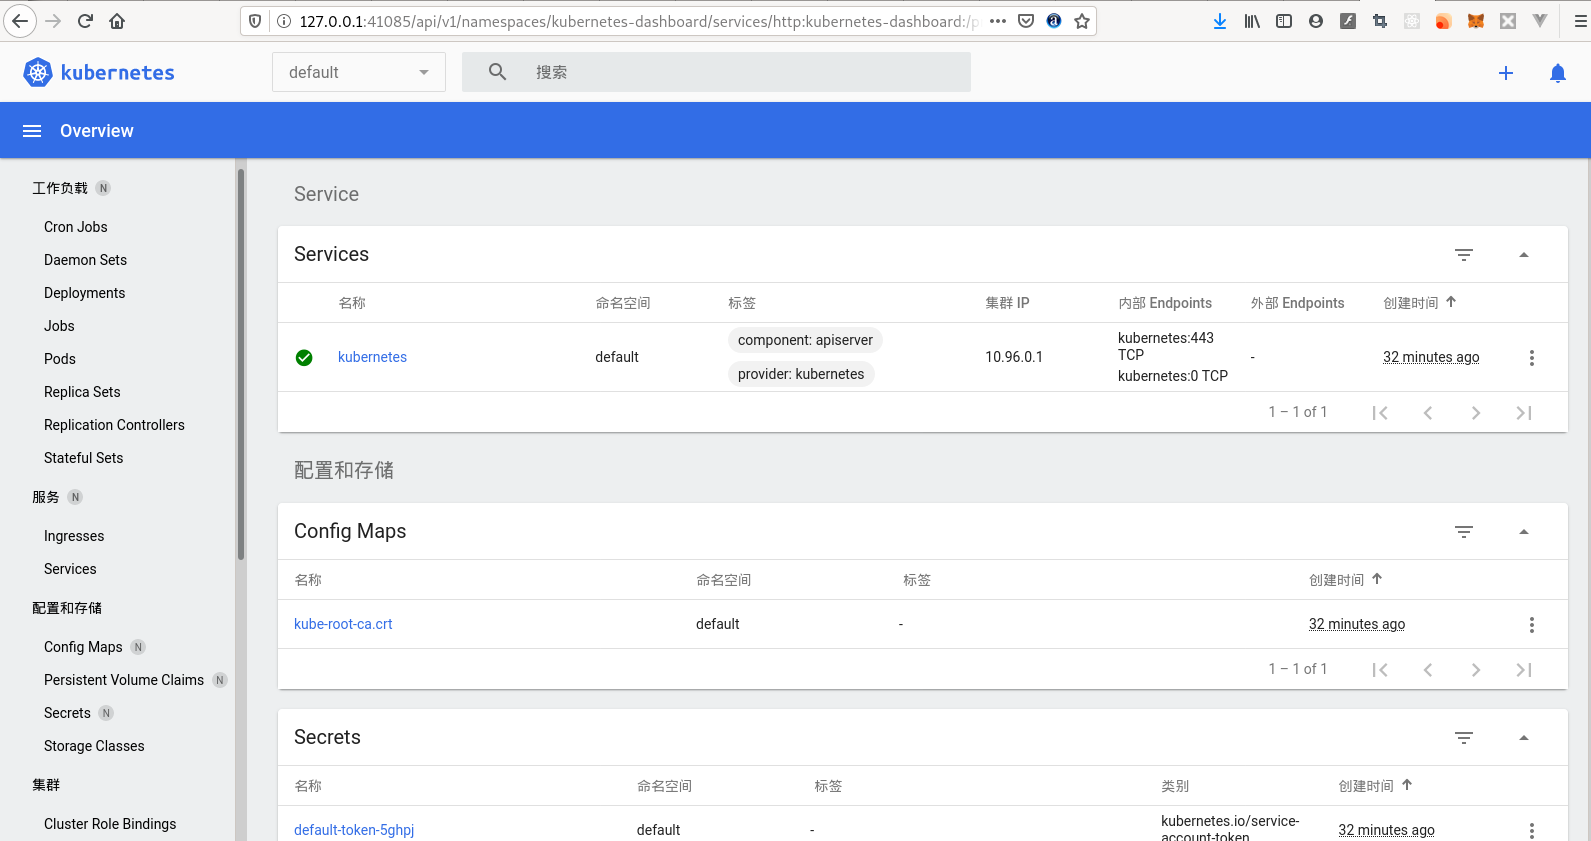This screenshot has width=1591, height=841.
Task: Click the create new resource plus icon
Action: (x=1505, y=73)
